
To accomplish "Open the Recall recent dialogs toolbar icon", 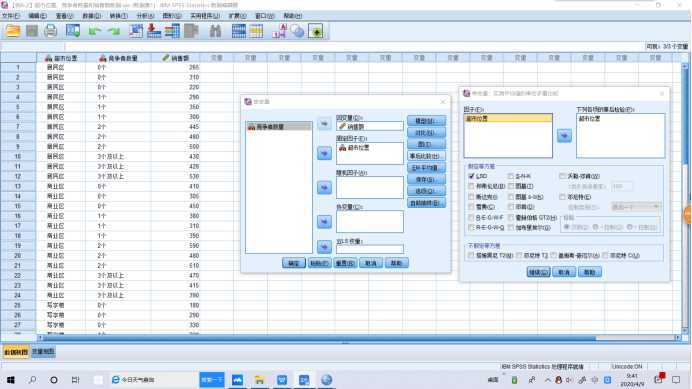I will [73, 31].
